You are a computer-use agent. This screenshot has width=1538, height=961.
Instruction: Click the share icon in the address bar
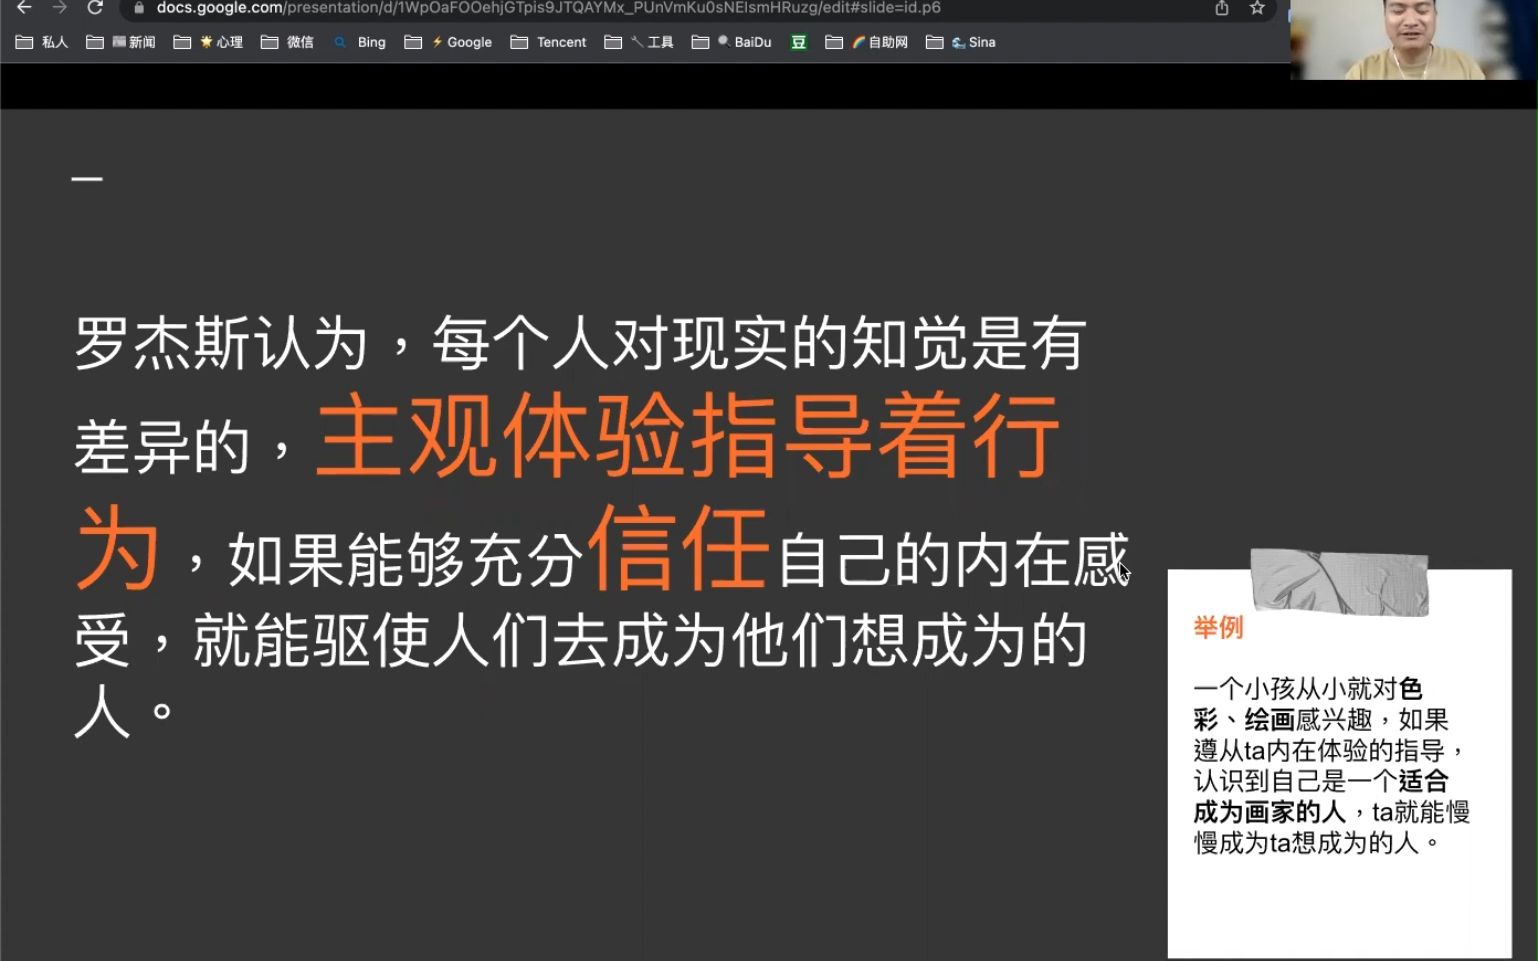1221,8
